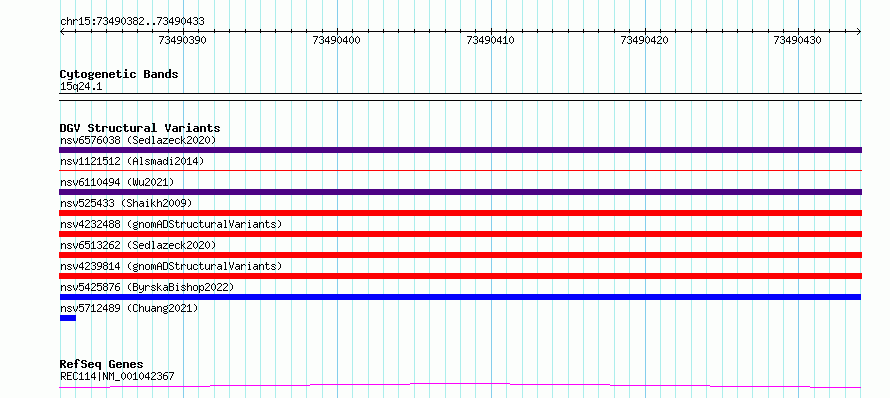Click the thin red line for nsv1121512

[460, 170]
